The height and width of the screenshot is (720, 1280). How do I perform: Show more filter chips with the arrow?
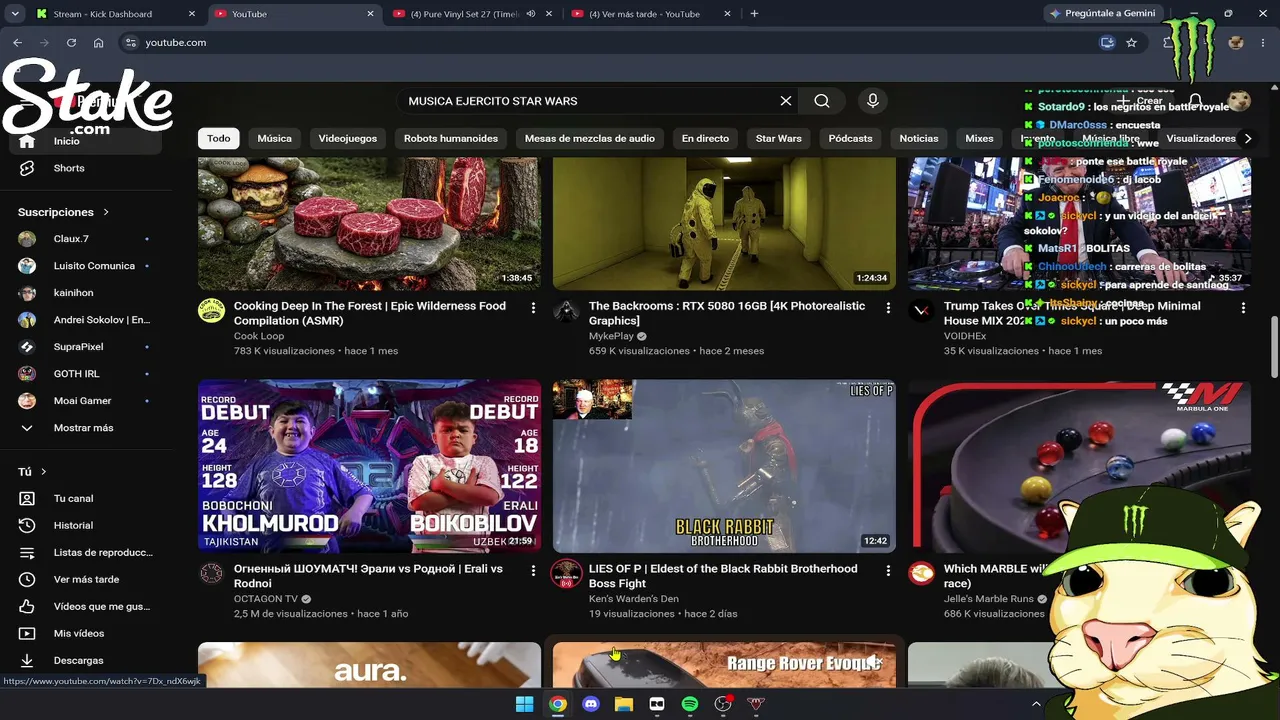(1247, 139)
